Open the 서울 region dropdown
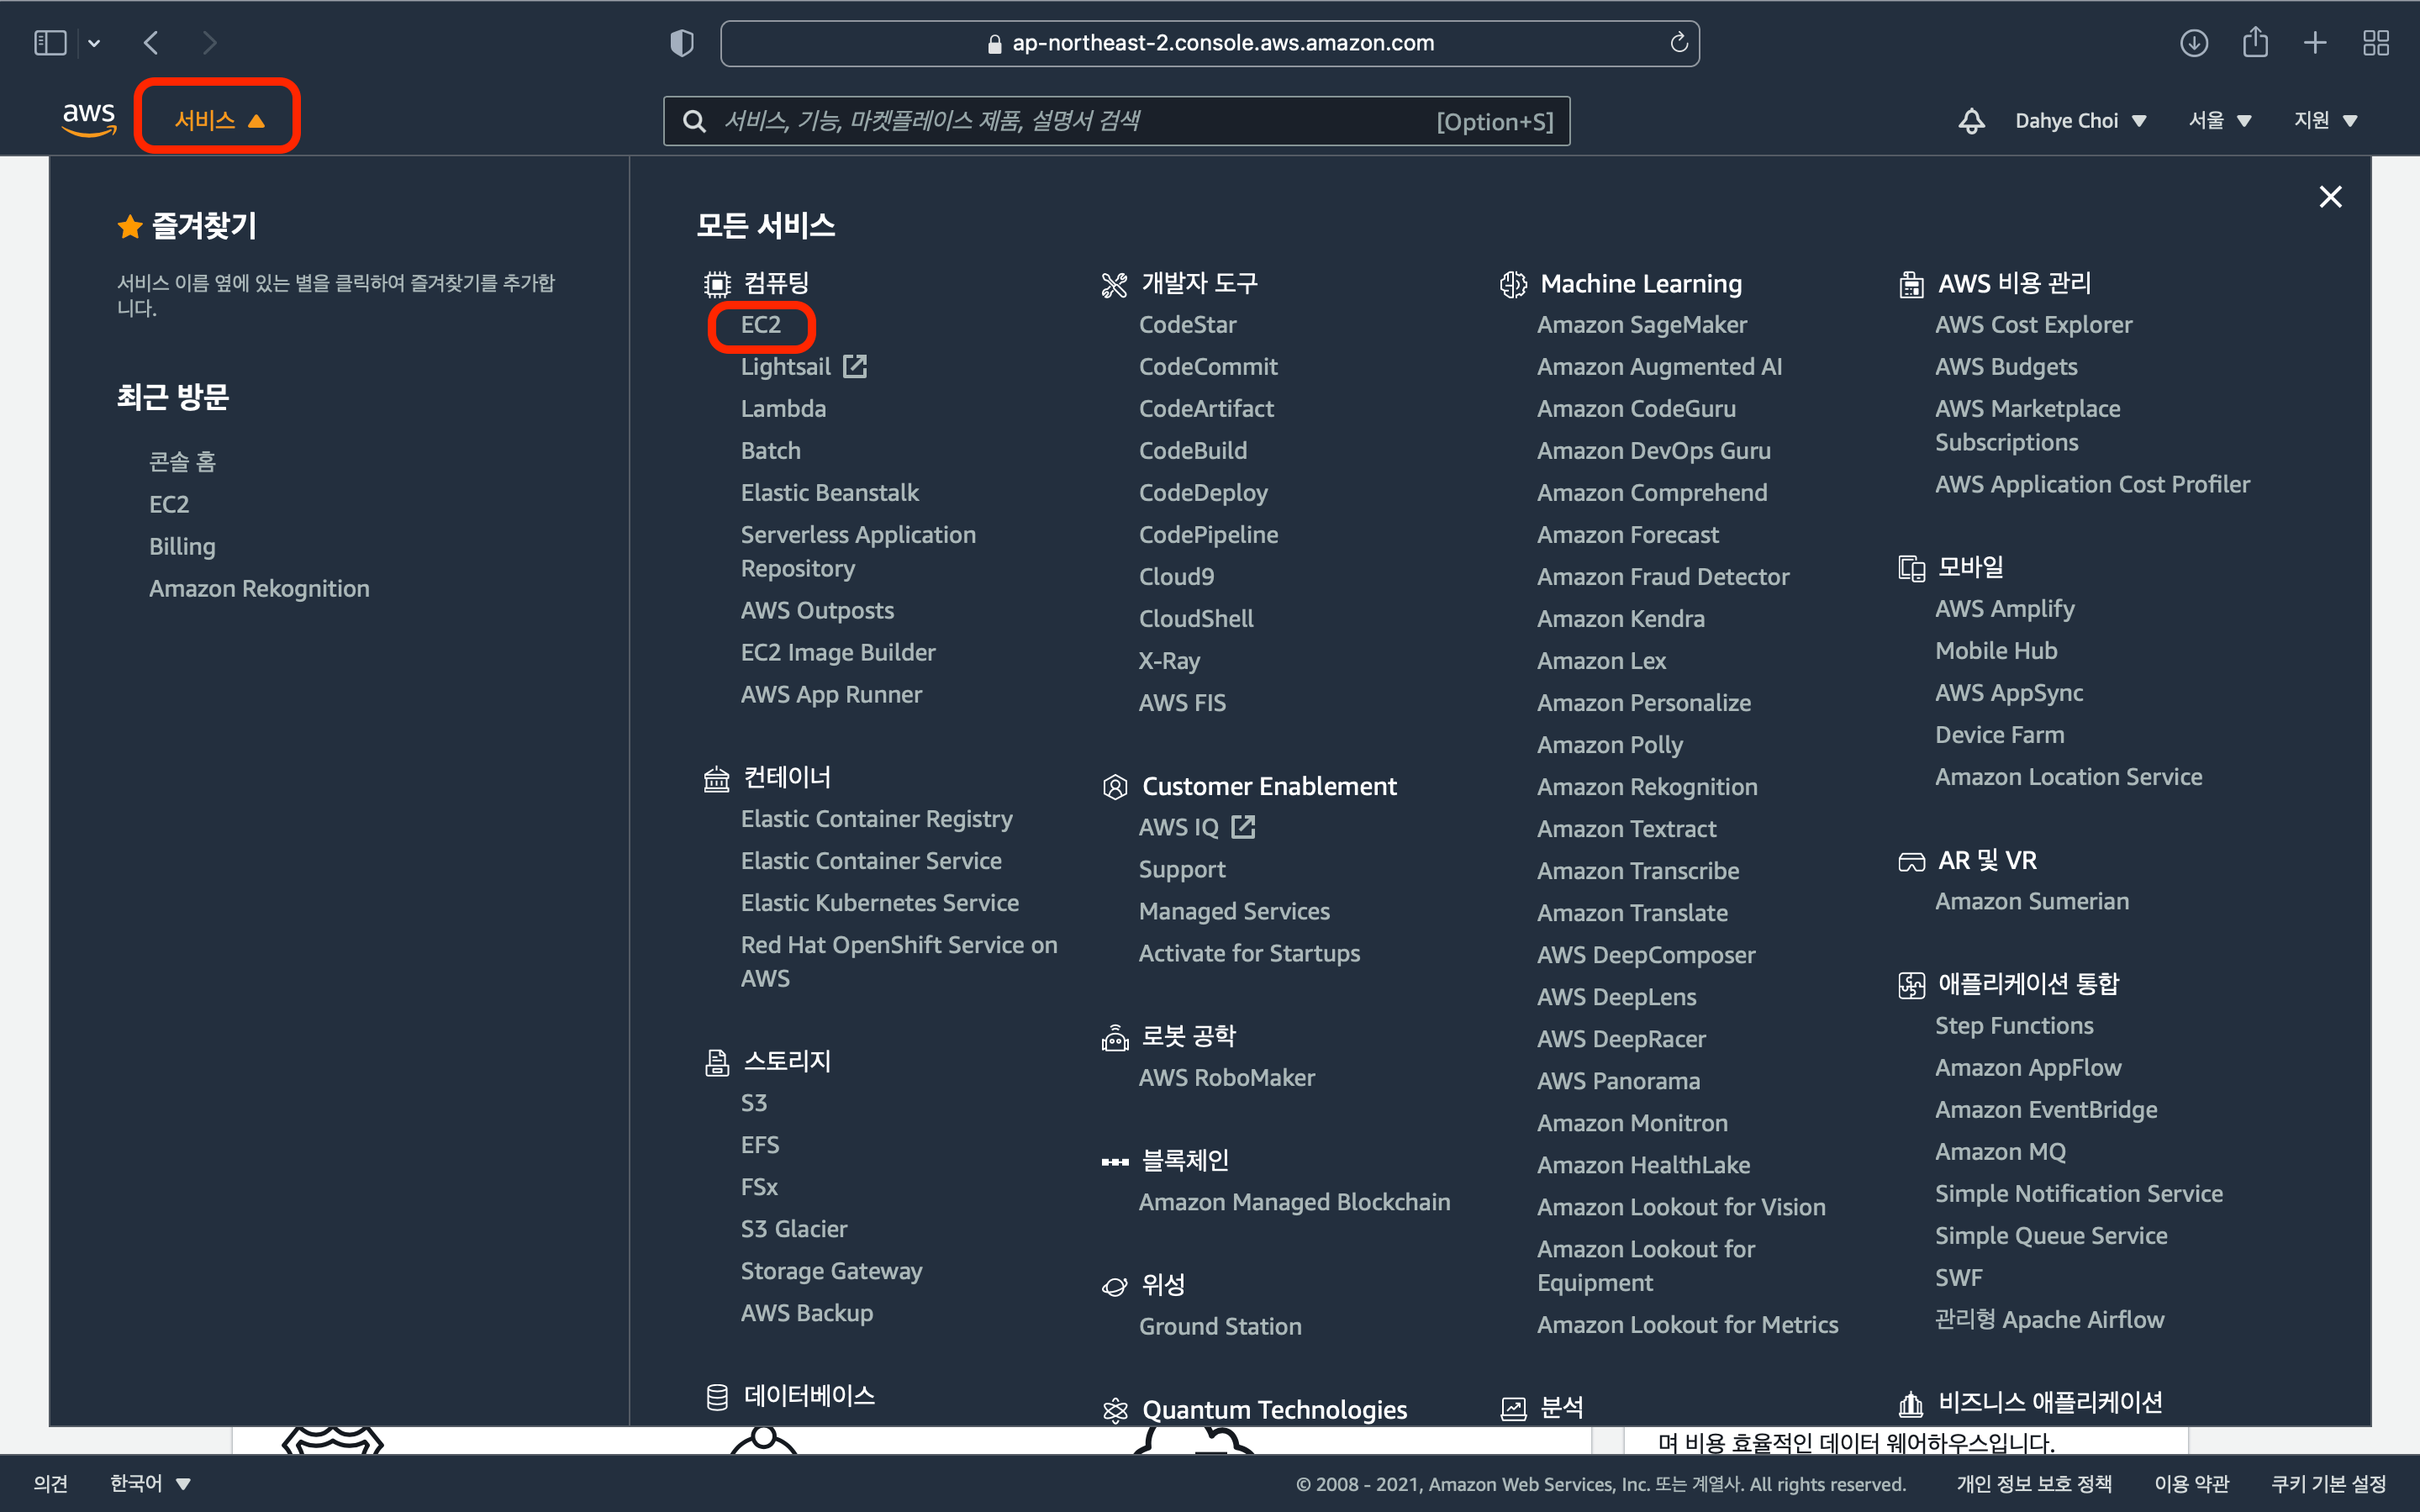This screenshot has width=2420, height=1512. coord(2219,121)
